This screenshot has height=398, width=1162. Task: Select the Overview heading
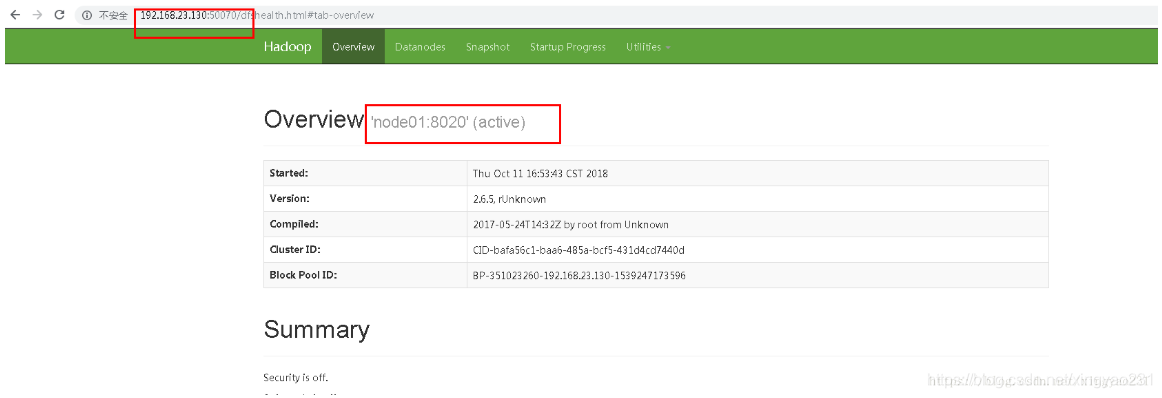coord(314,119)
